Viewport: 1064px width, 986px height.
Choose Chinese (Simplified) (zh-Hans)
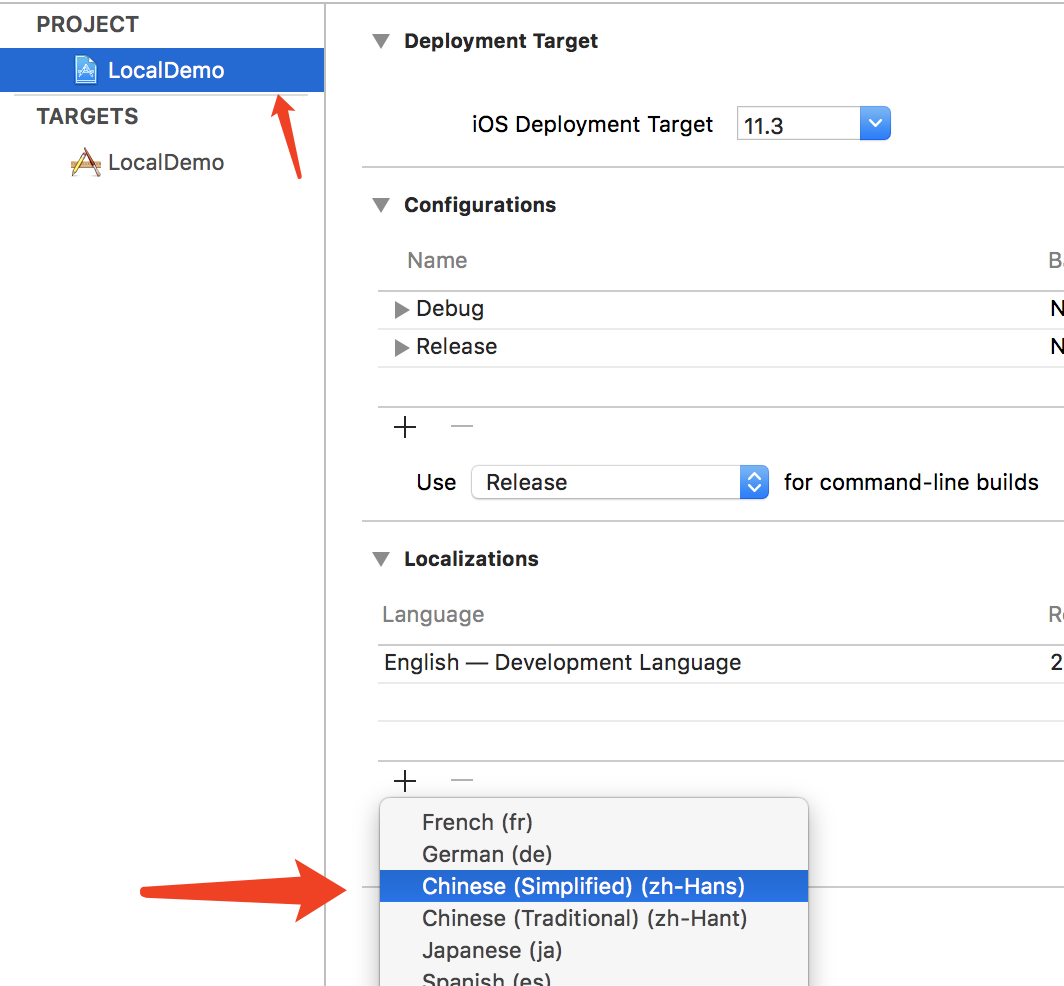tap(594, 886)
